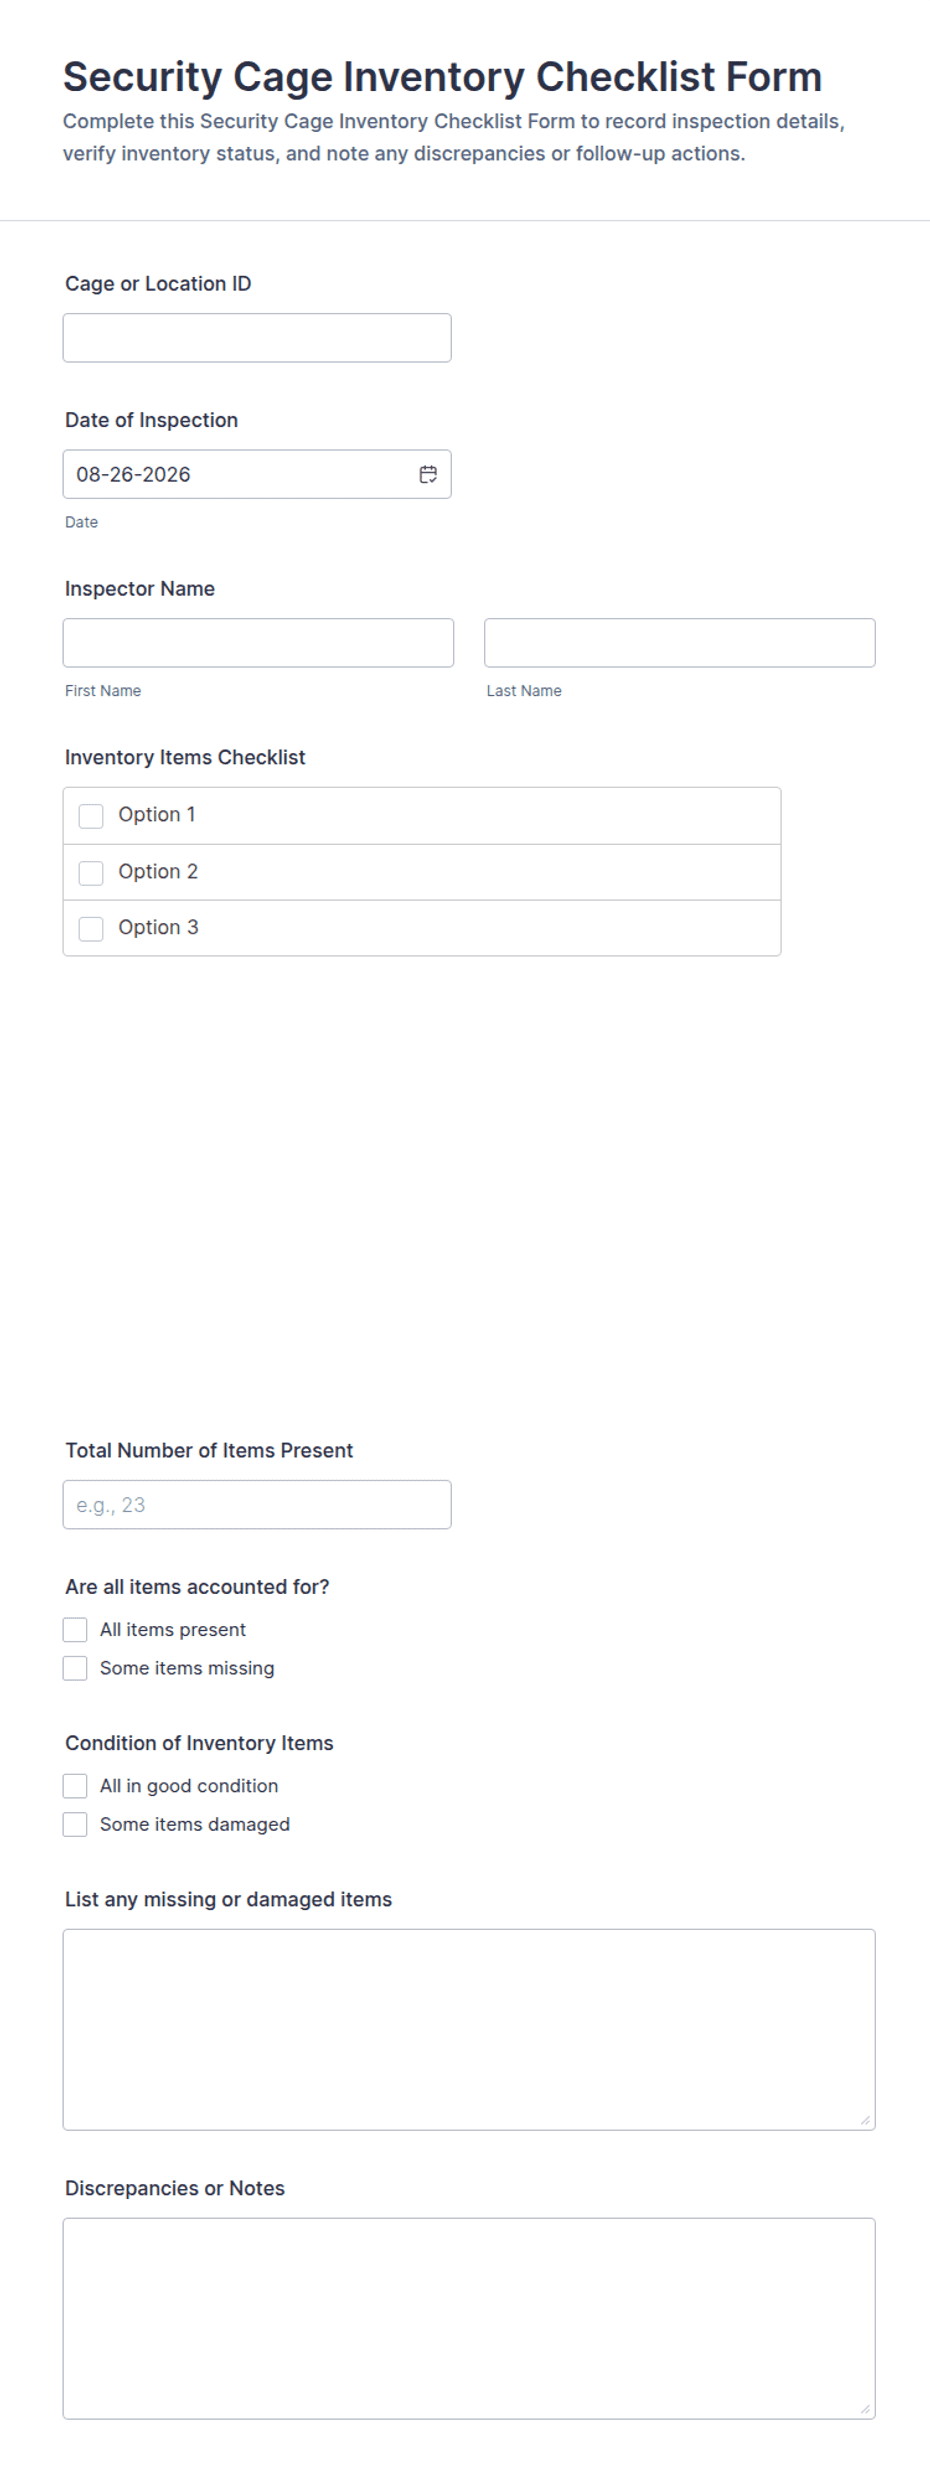Screen dimensions: 930x2466
Task: Click the All items present label
Action: tap(173, 1630)
